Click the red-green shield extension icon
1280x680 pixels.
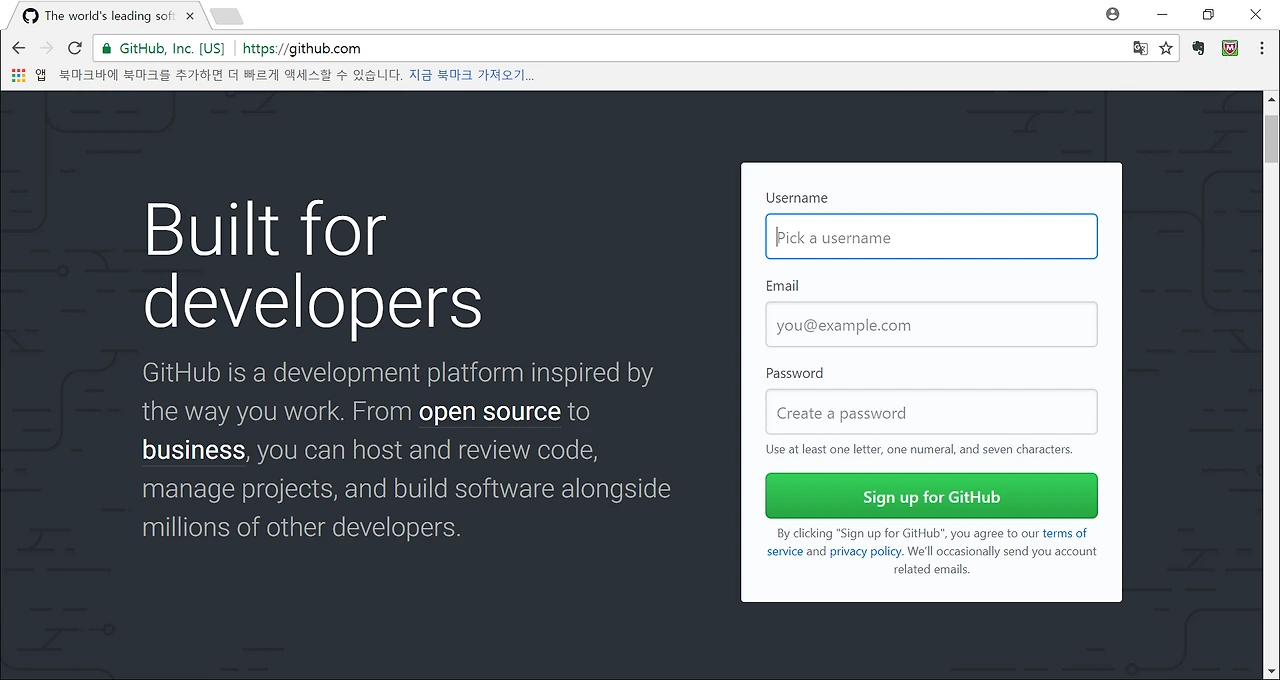tap(1230, 48)
